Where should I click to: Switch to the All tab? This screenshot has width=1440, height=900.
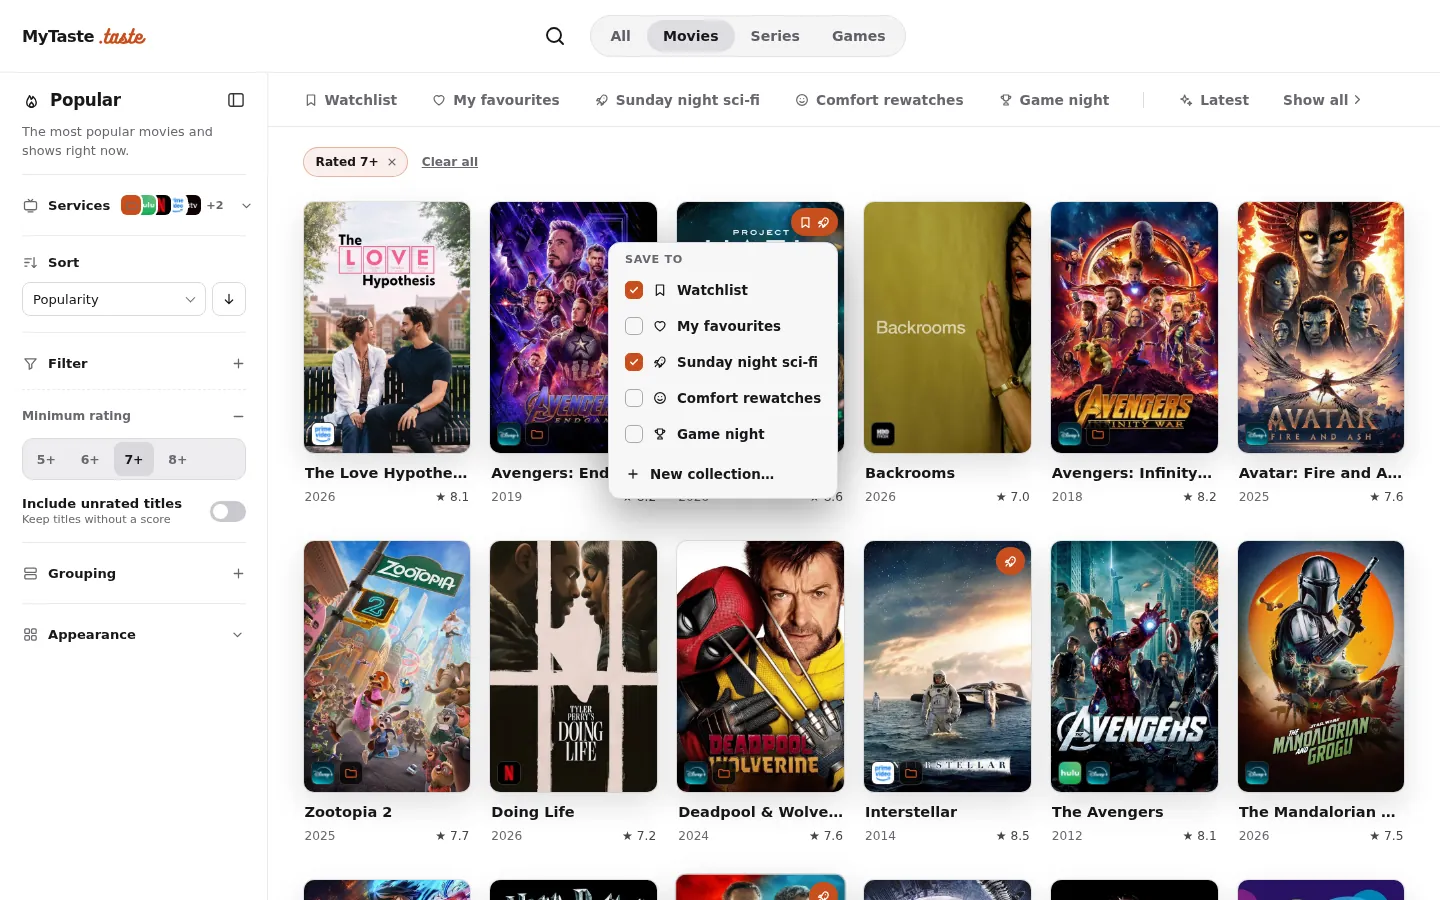[x=621, y=36]
